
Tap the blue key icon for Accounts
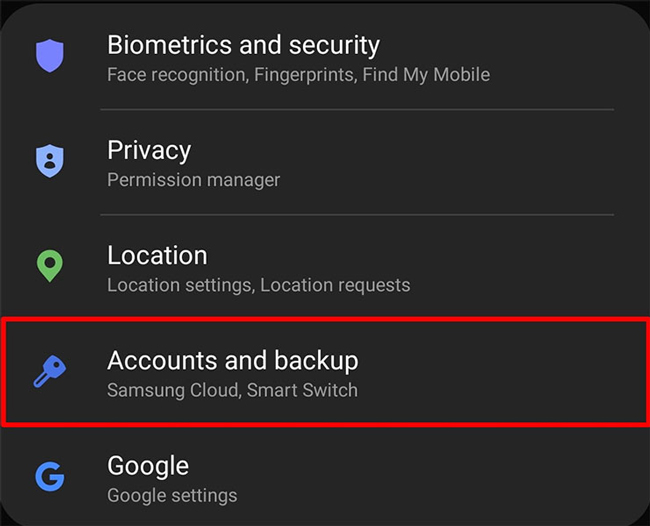pyautogui.click(x=50, y=371)
